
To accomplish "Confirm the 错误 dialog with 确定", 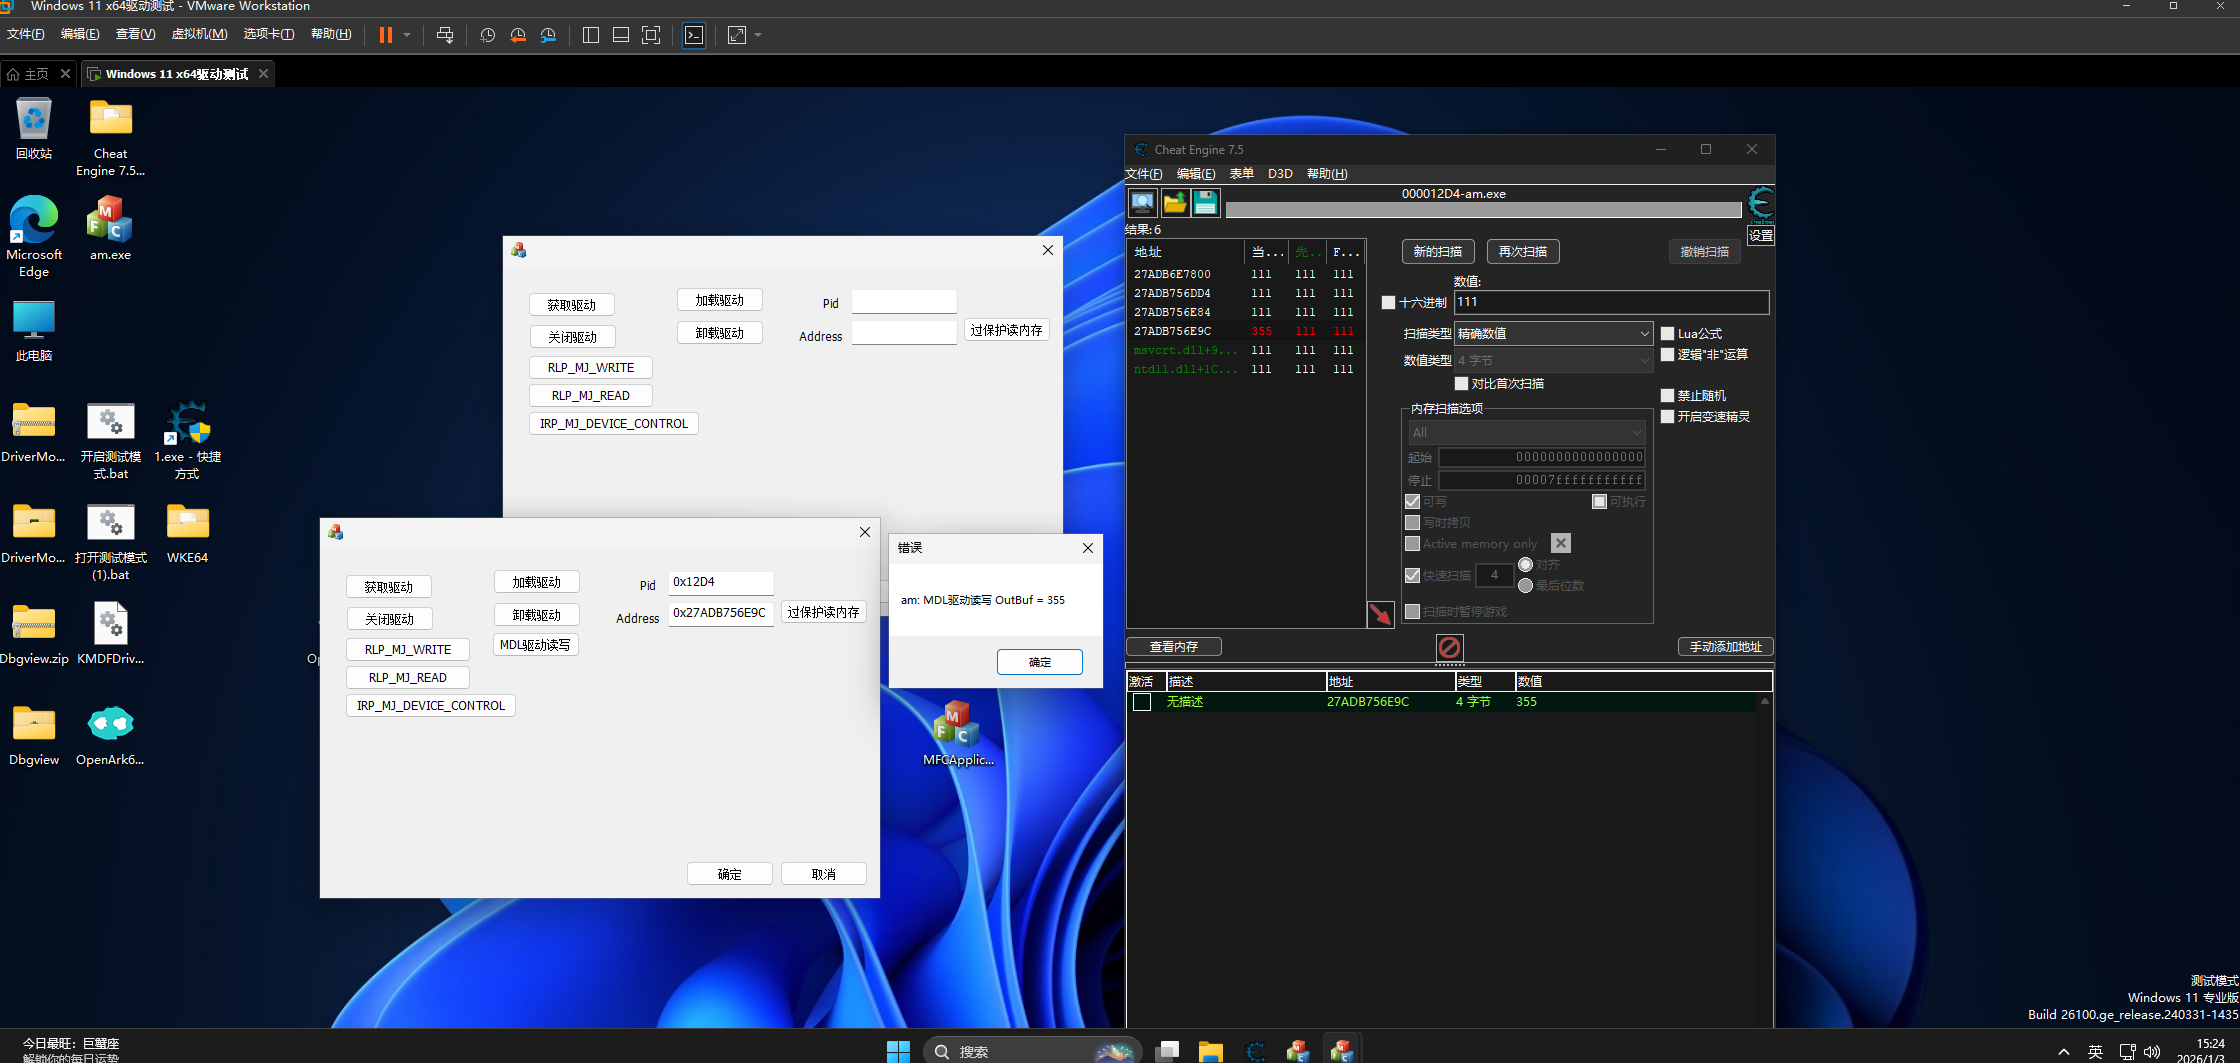I will pos(1039,662).
